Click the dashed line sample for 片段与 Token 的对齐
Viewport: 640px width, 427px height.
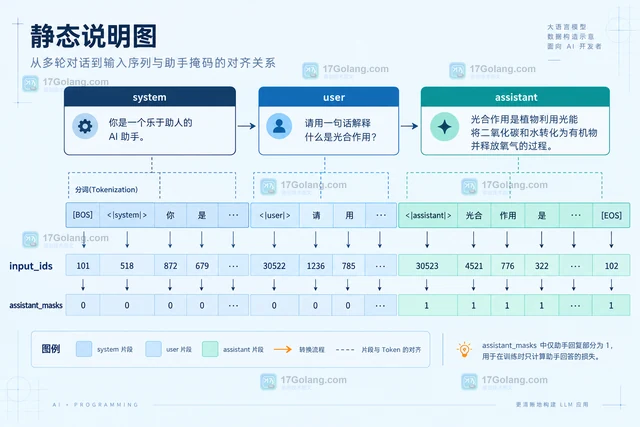[344, 350]
